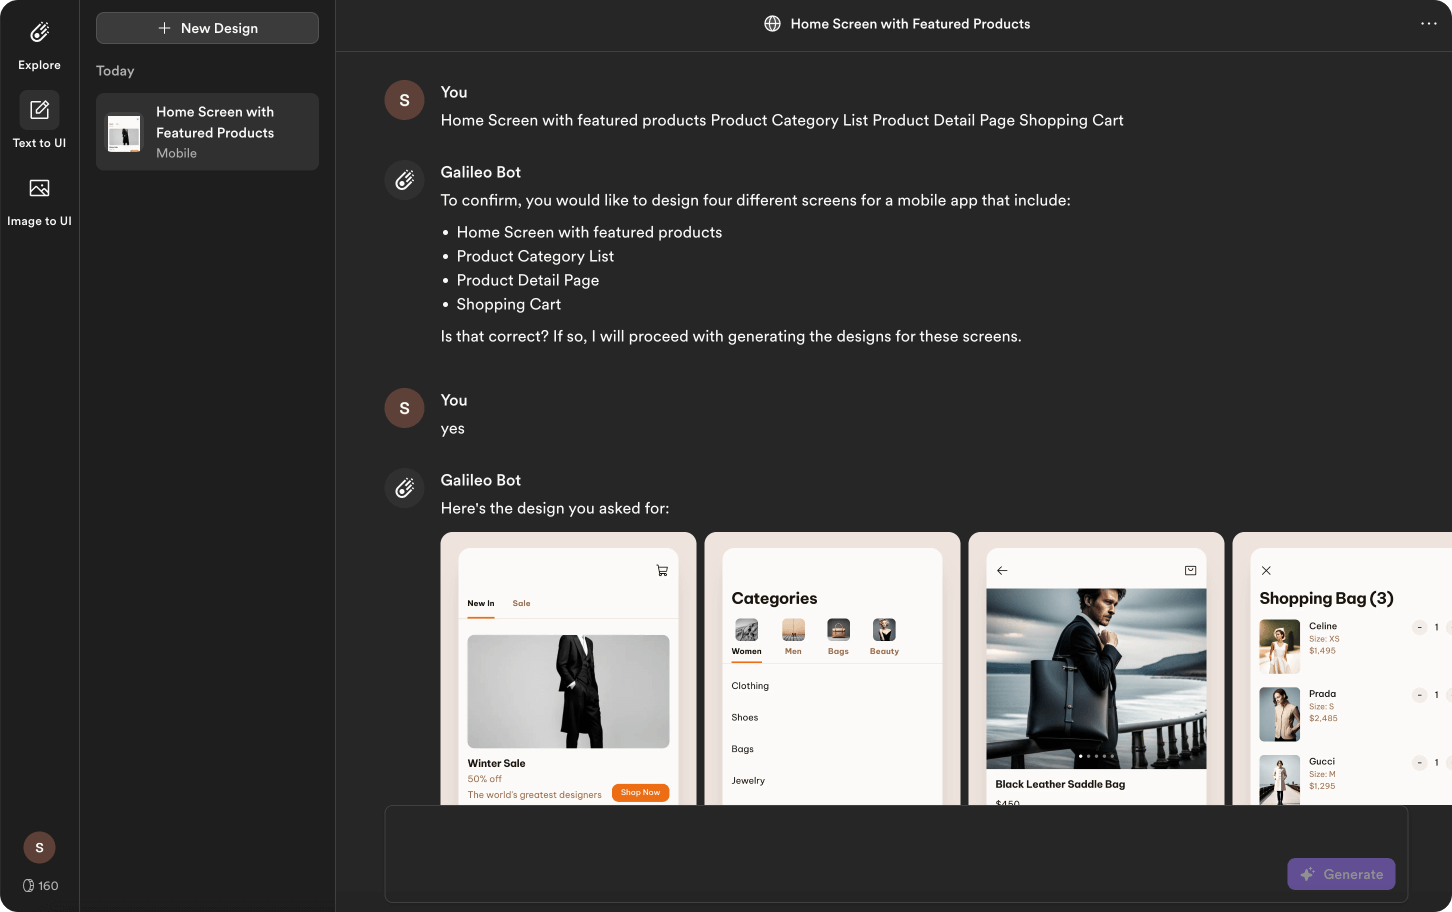The width and height of the screenshot is (1452, 912).
Task: Click the cart icon in home screen design
Action: coord(661,571)
